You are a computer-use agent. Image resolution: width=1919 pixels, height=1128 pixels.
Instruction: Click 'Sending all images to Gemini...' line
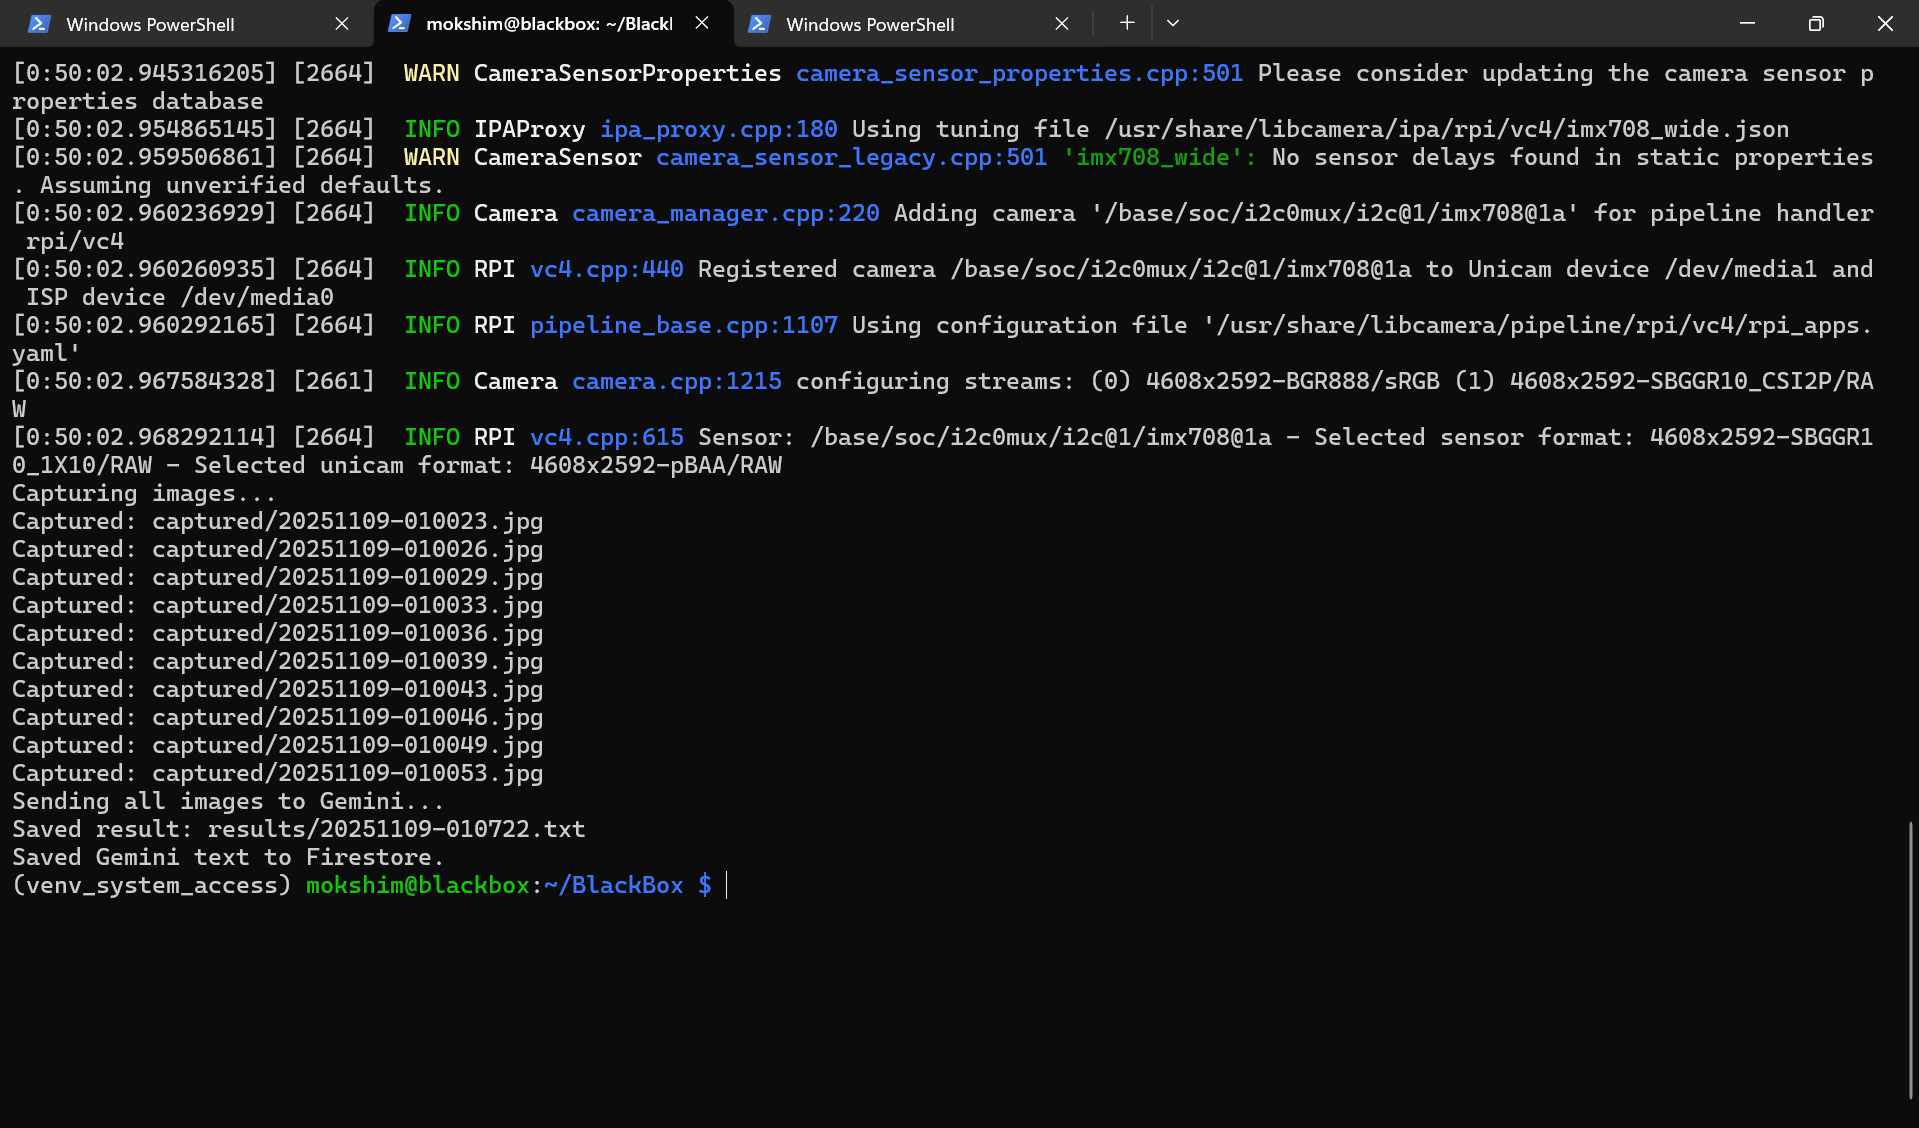[227, 801]
